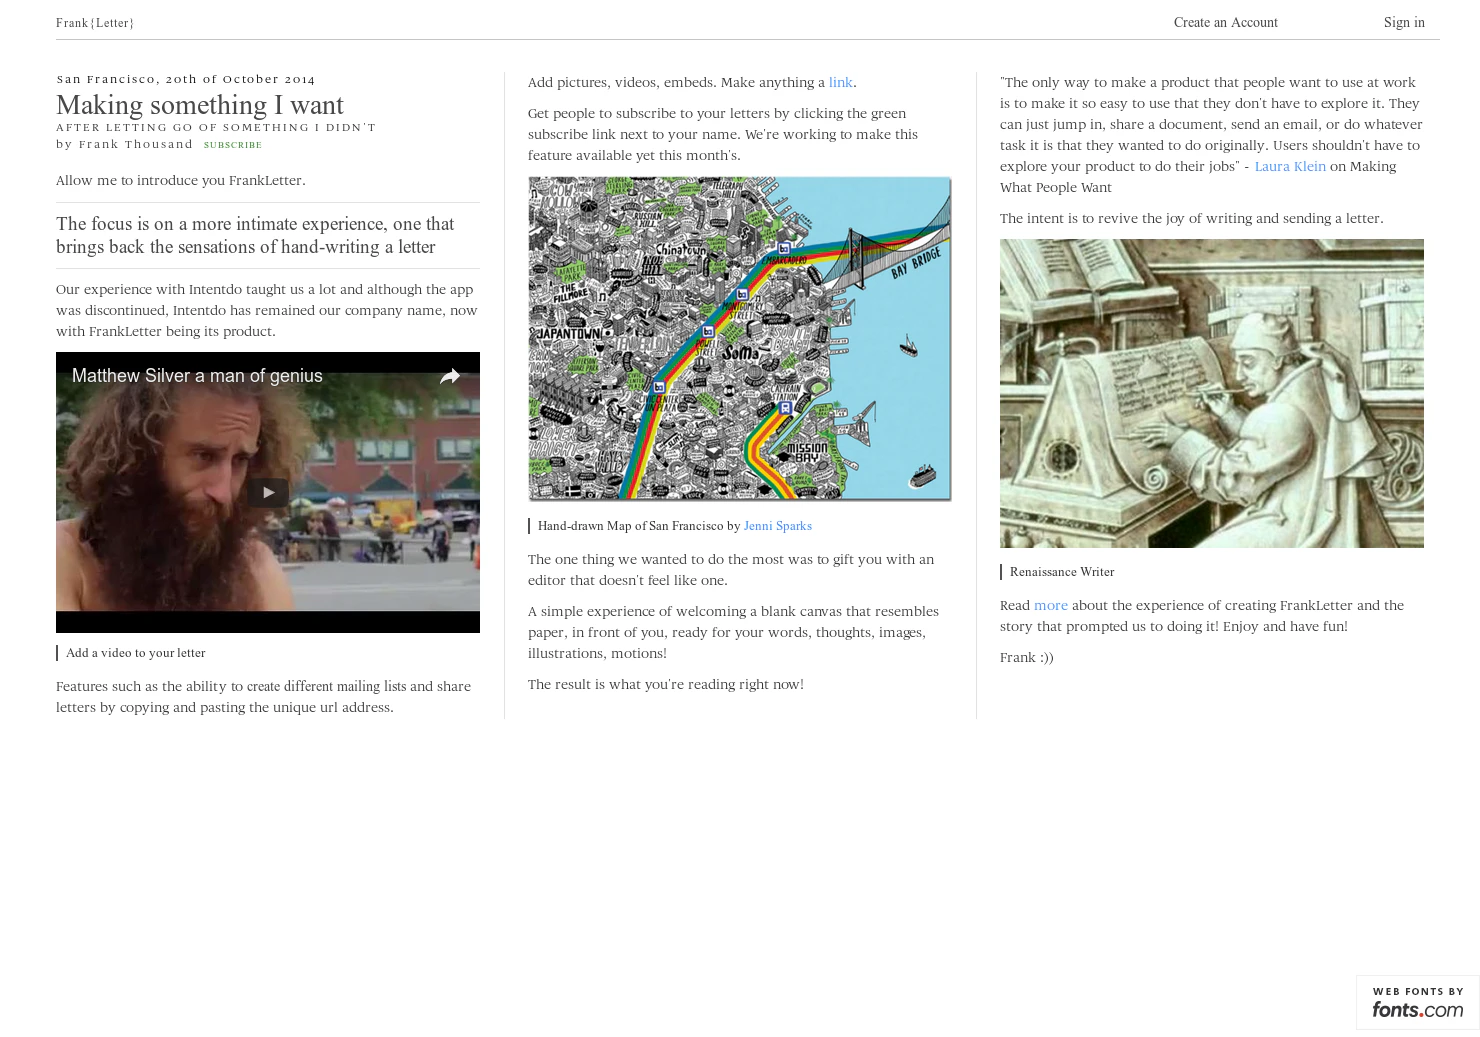Follow the blue 'link' hyperlink
The image size is (1480, 1037).
tap(840, 82)
